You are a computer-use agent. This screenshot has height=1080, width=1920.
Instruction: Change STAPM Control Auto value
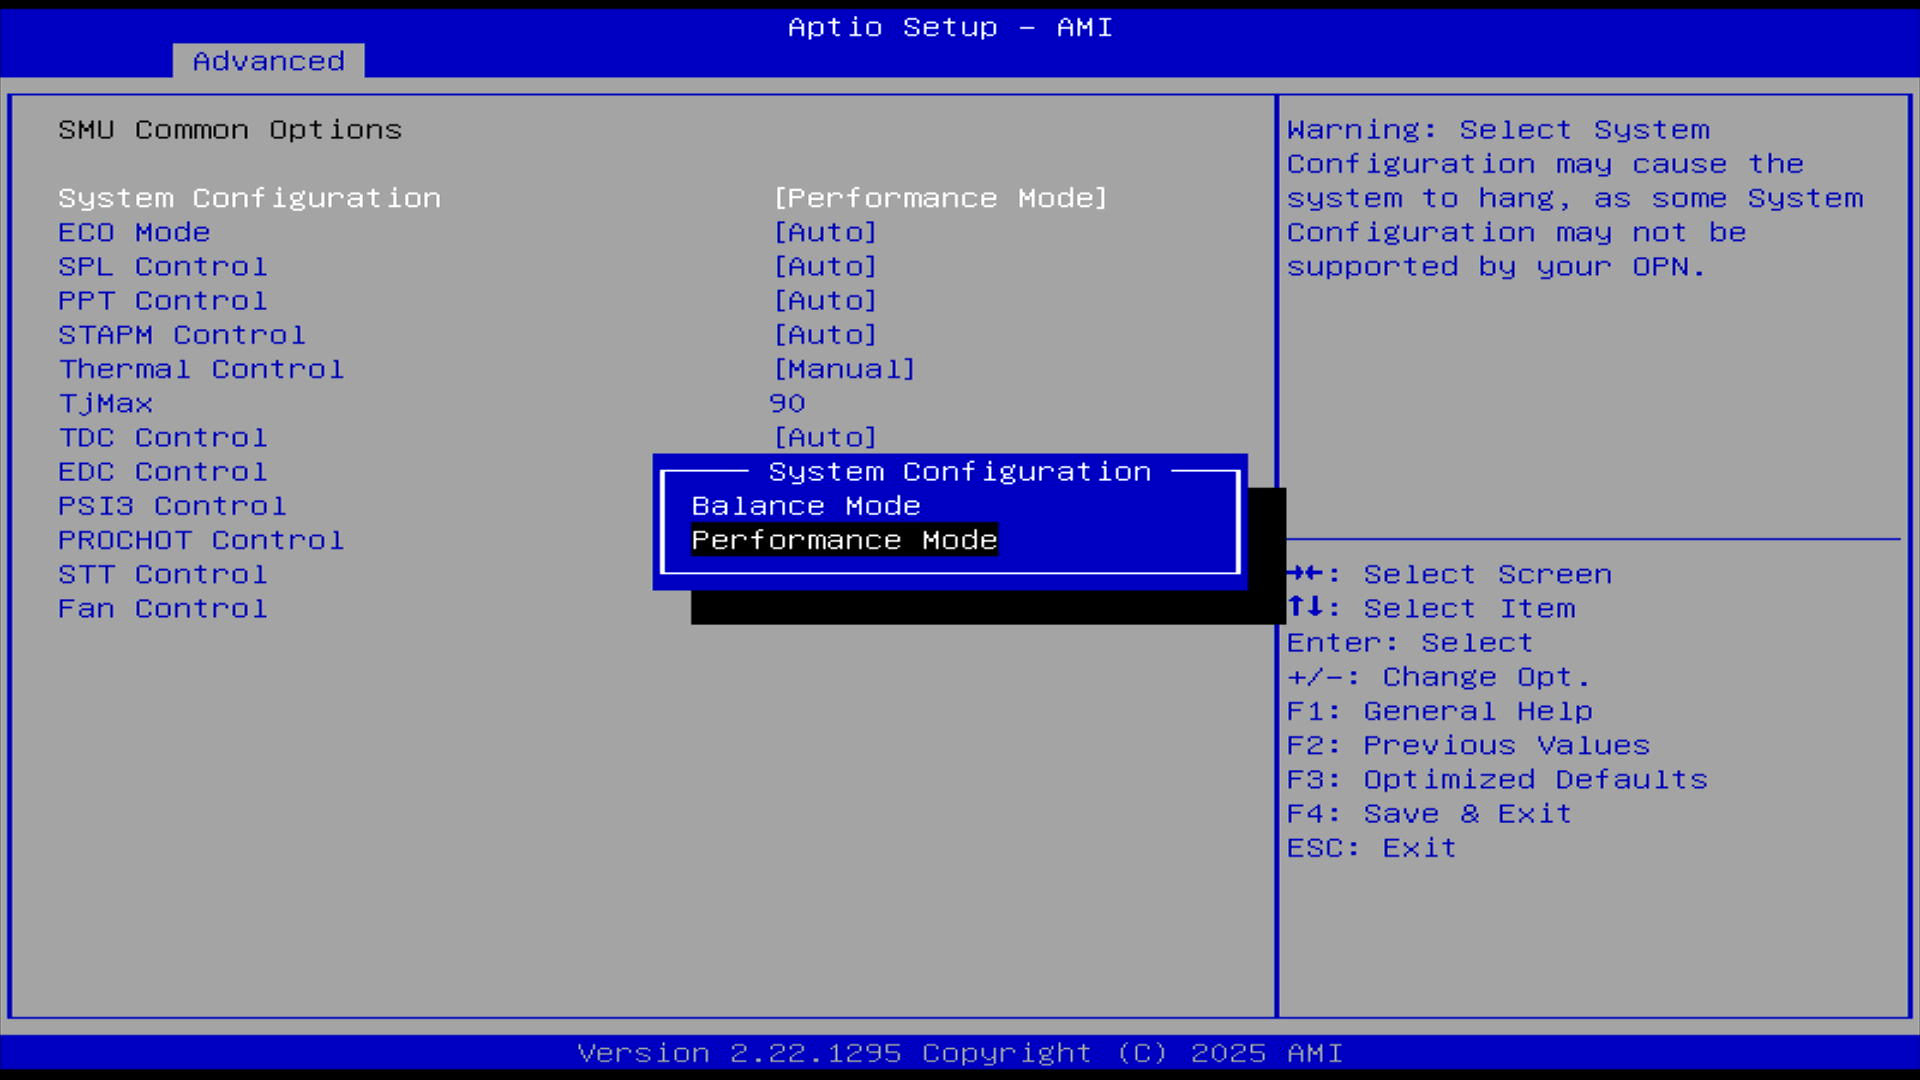[x=825, y=335]
